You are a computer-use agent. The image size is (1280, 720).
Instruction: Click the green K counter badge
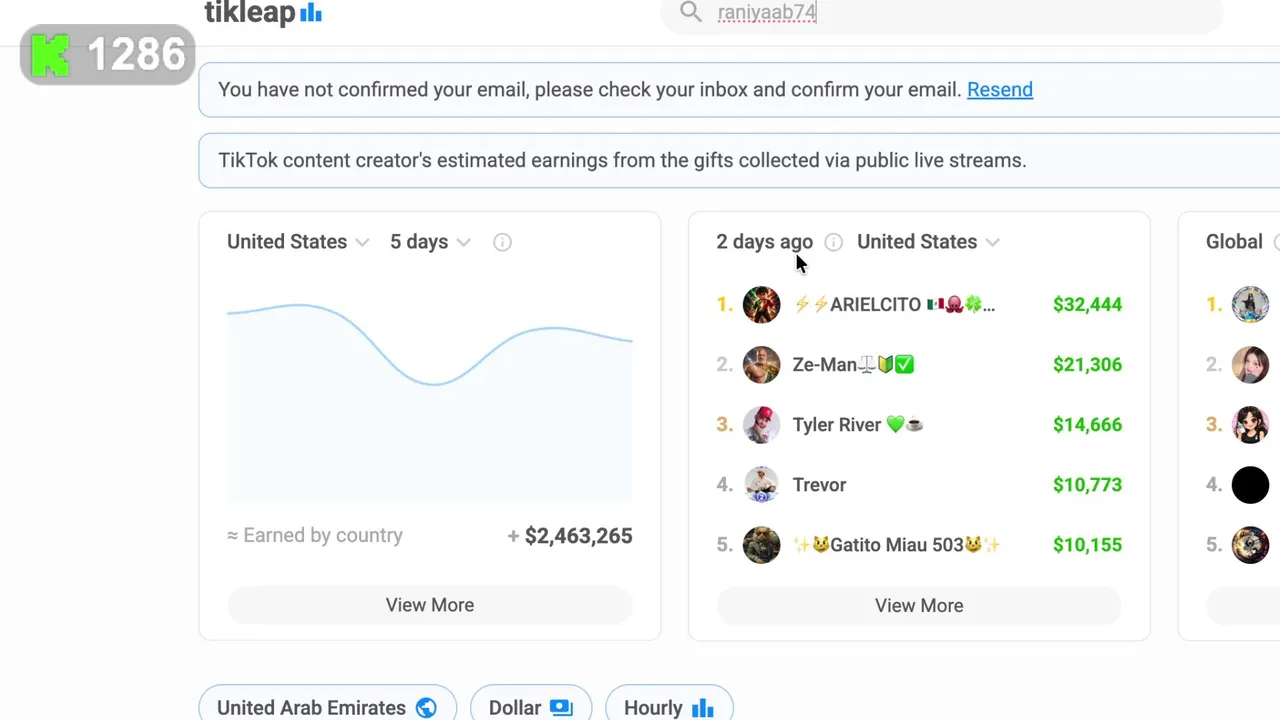pos(107,55)
